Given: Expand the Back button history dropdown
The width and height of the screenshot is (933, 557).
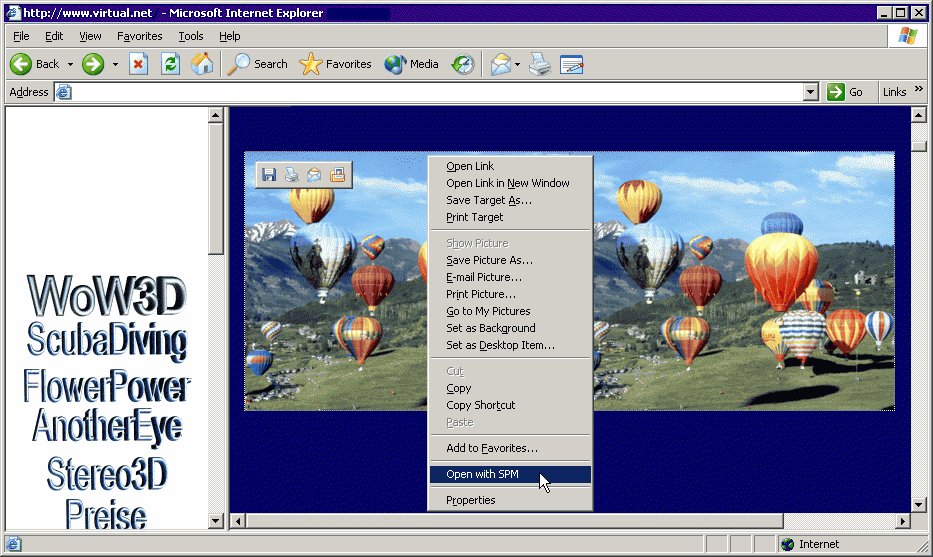Looking at the screenshot, I should point(70,64).
